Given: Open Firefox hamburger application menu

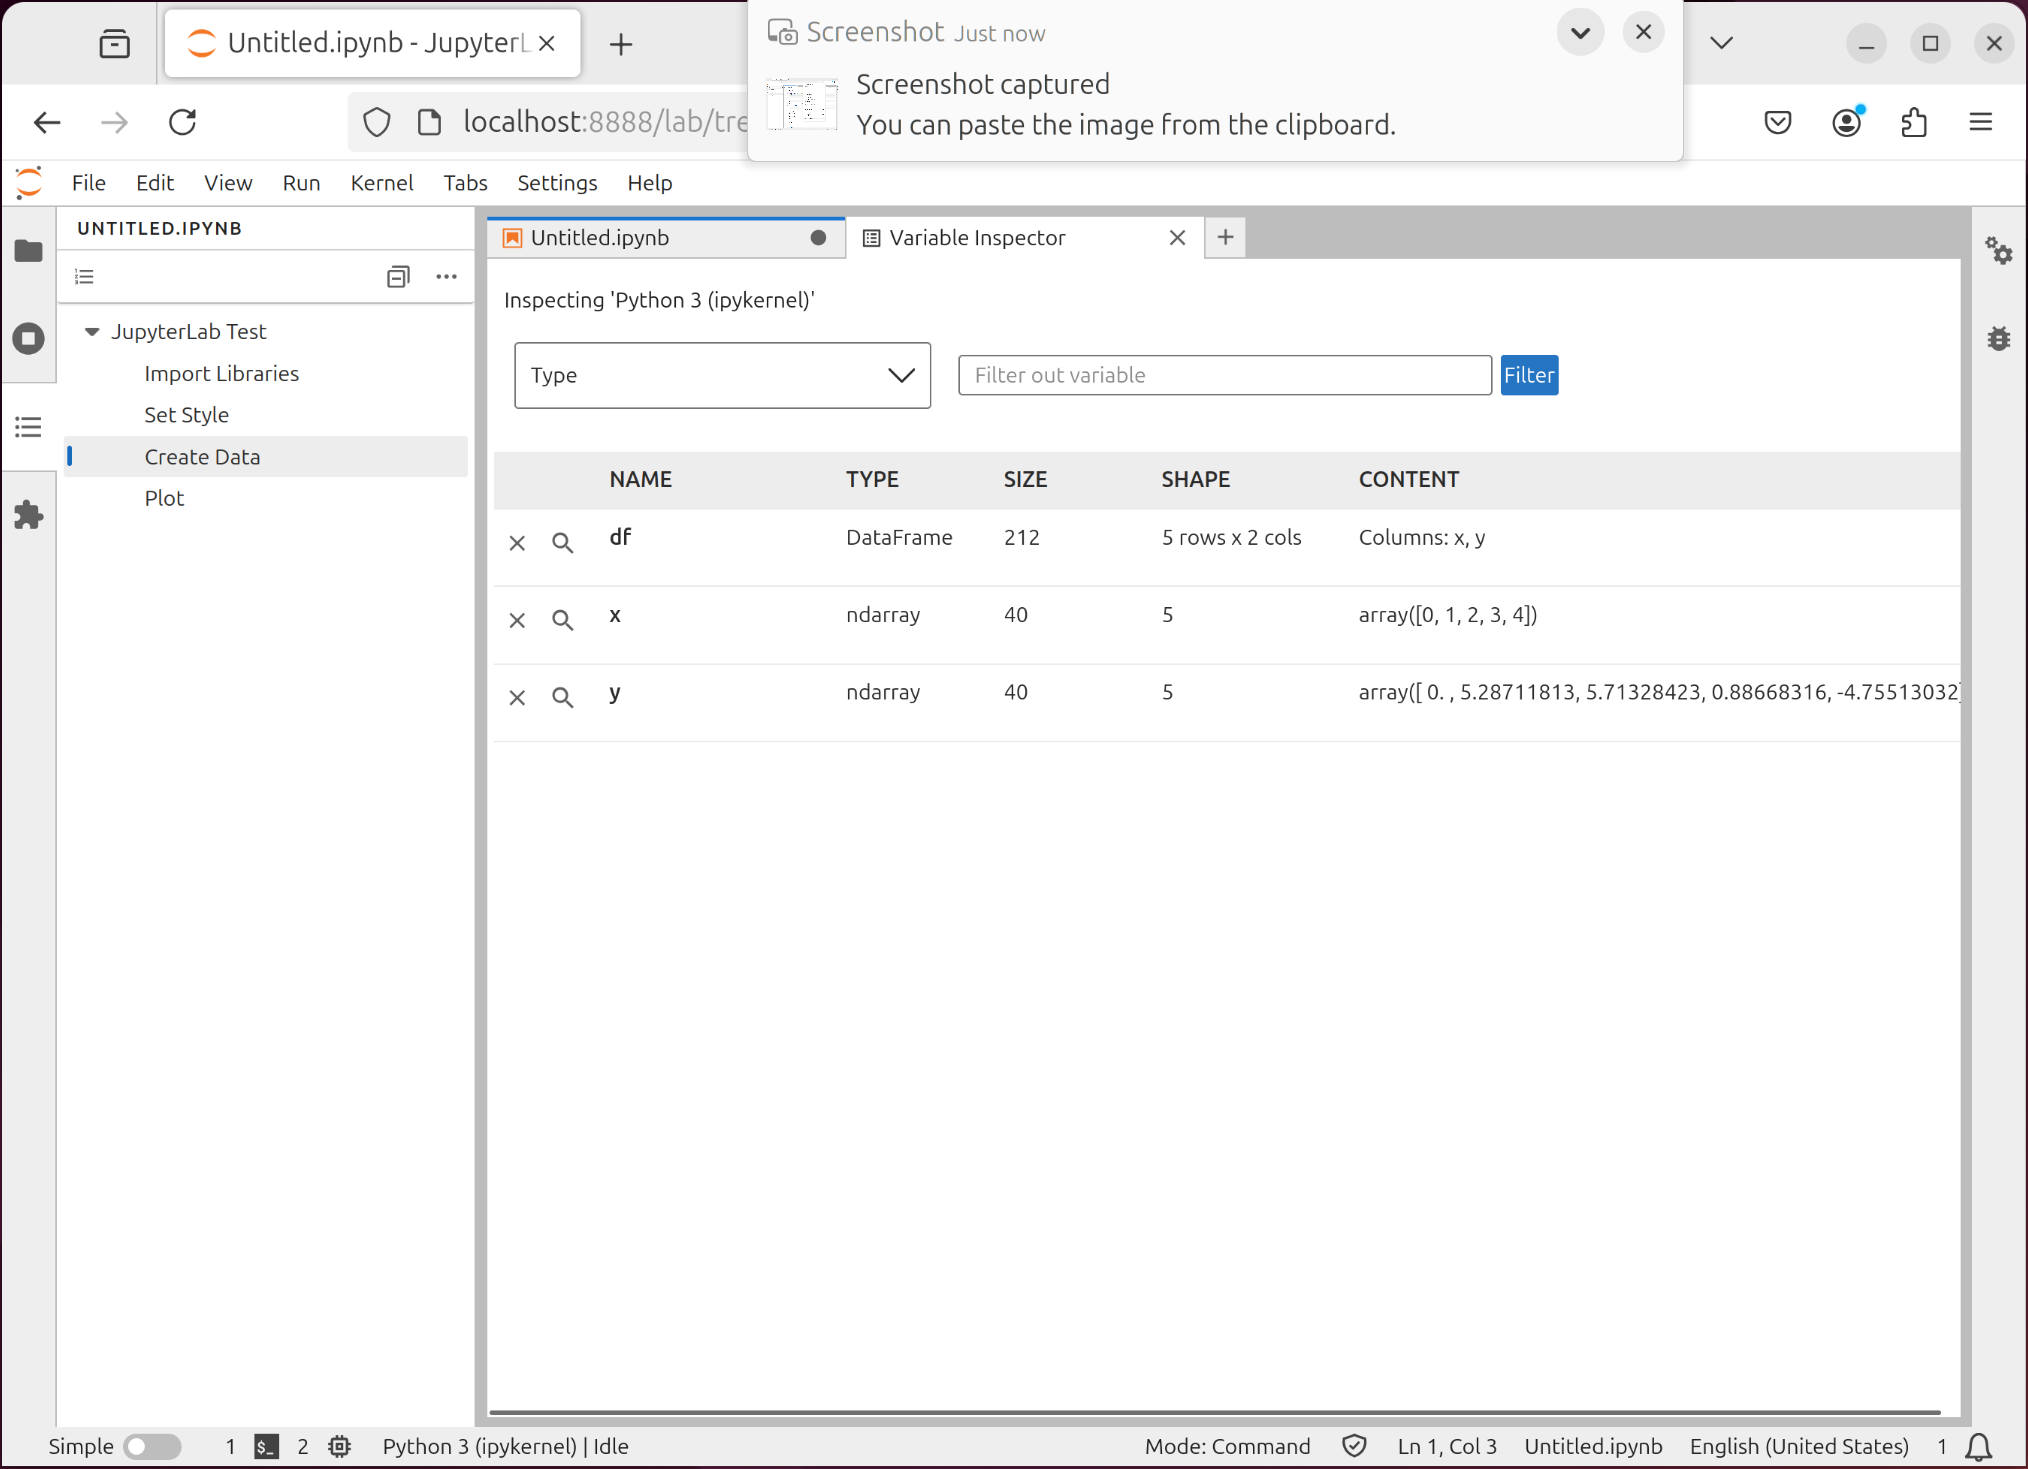Looking at the screenshot, I should tap(1981, 123).
